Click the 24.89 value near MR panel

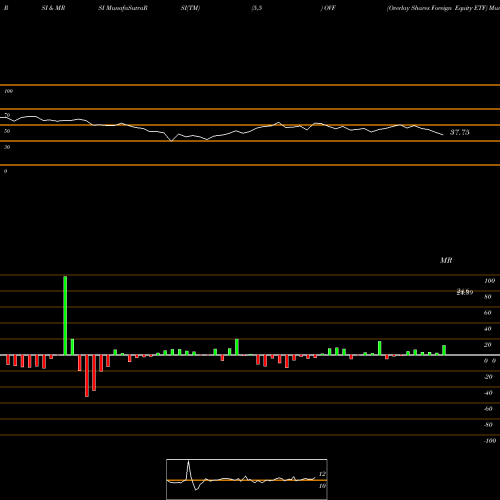tap(465, 292)
